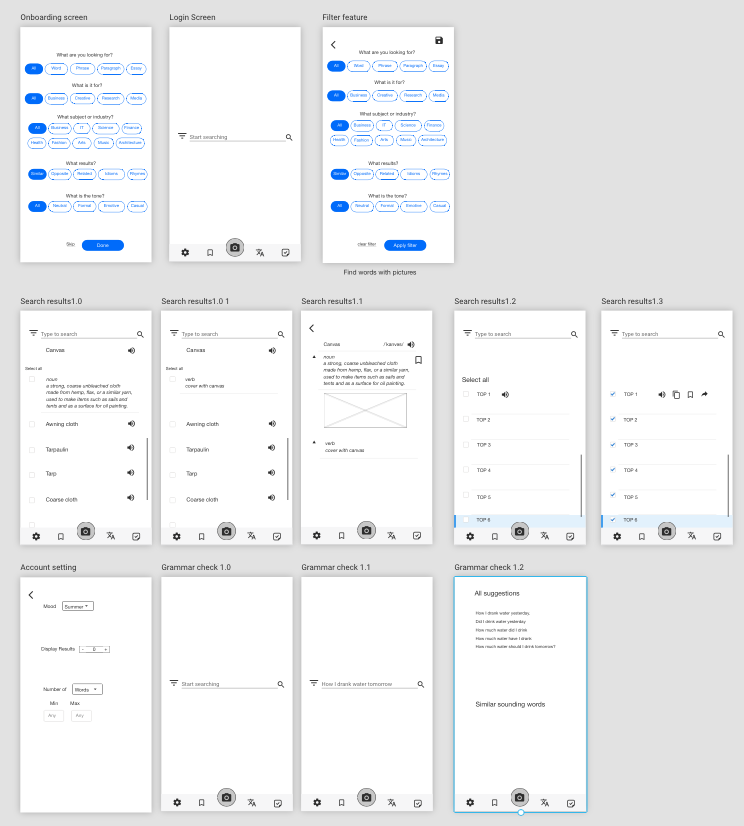
Task: Select the Rhymes chip on Filter feature screen
Action: pos(439,173)
